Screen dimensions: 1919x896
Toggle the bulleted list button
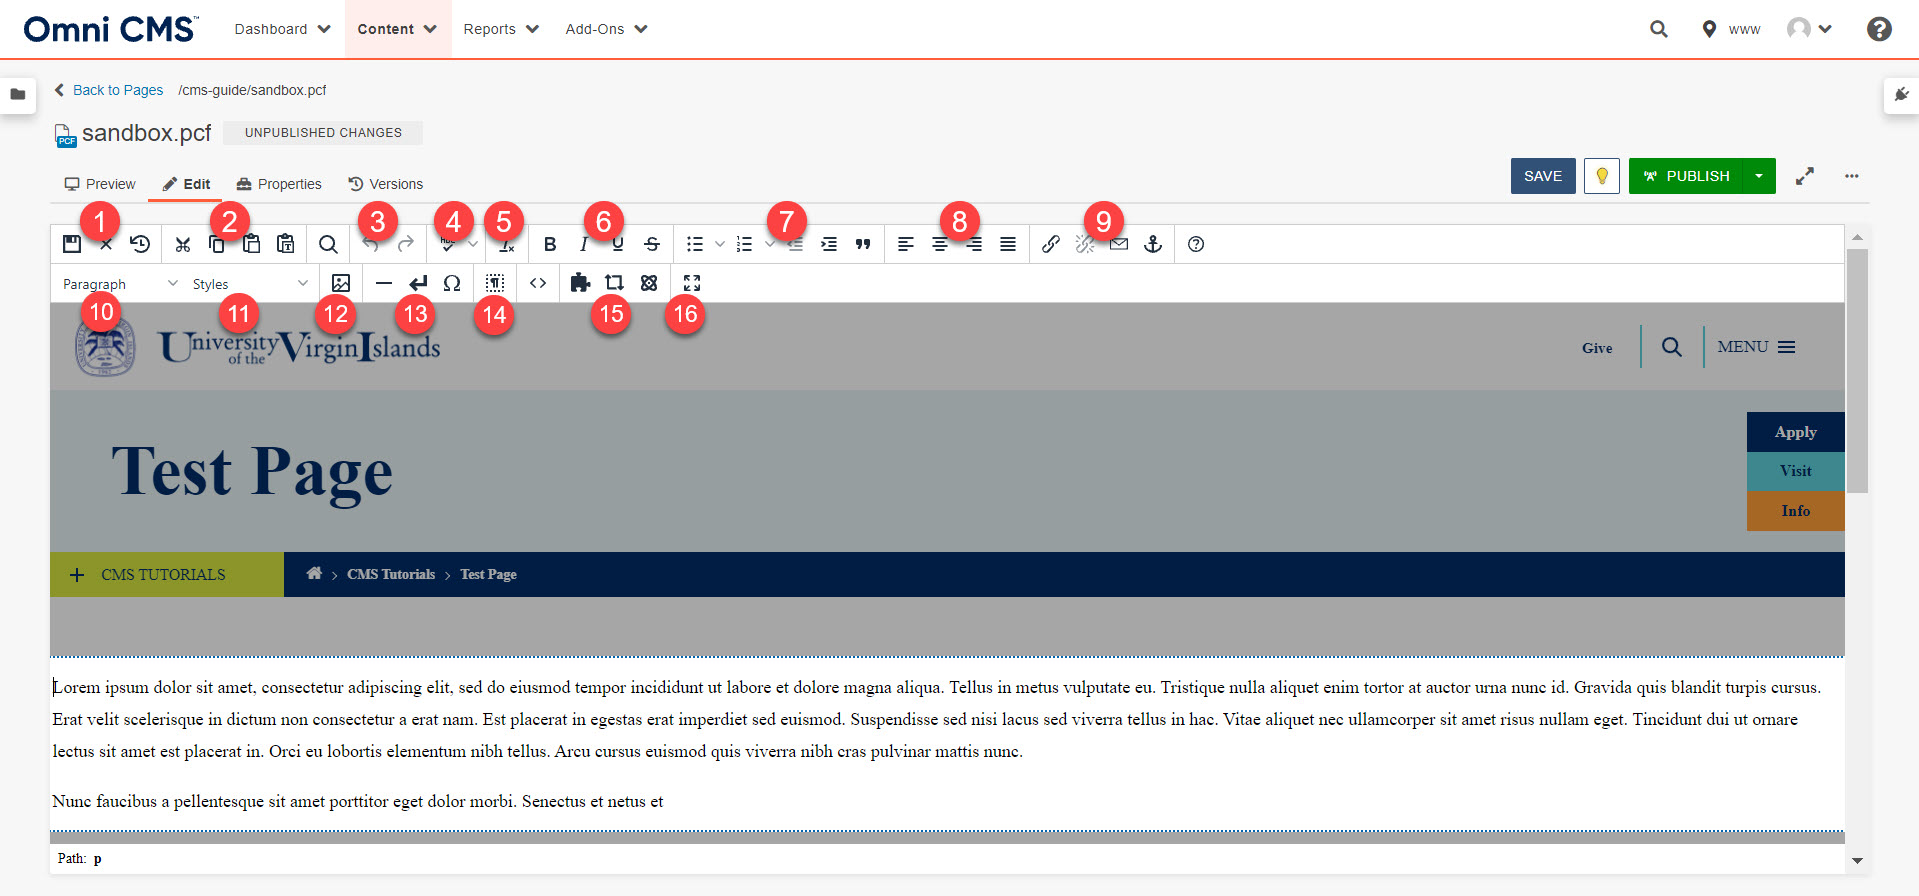pos(695,244)
